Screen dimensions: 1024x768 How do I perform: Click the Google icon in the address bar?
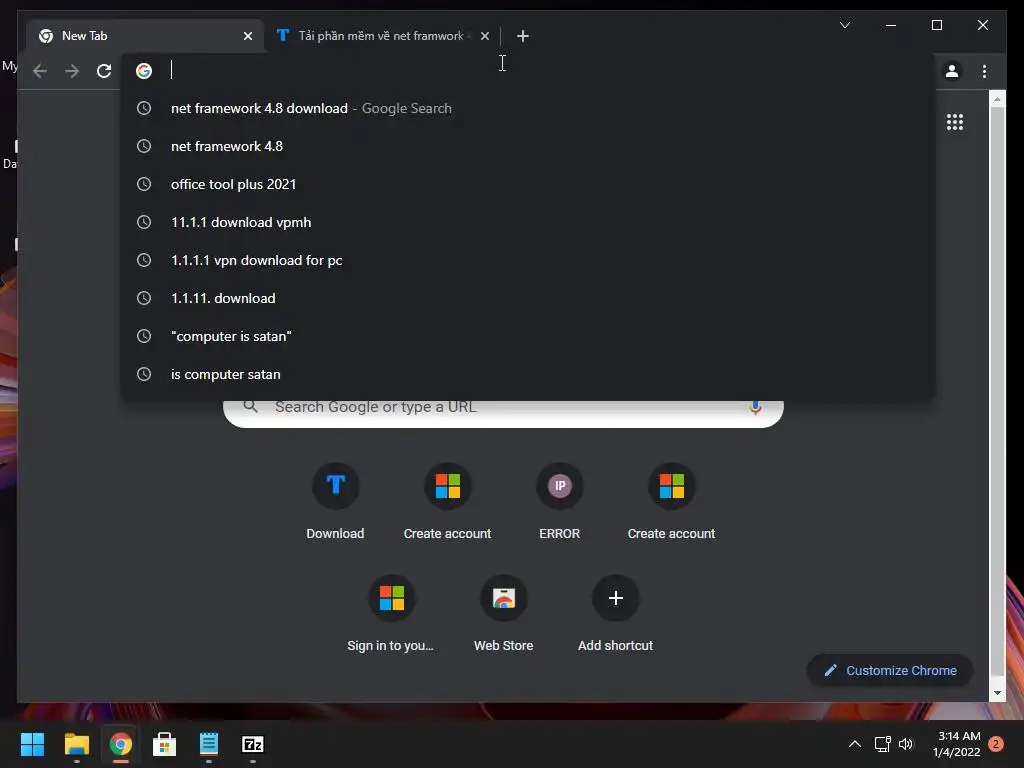pos(144,71)
